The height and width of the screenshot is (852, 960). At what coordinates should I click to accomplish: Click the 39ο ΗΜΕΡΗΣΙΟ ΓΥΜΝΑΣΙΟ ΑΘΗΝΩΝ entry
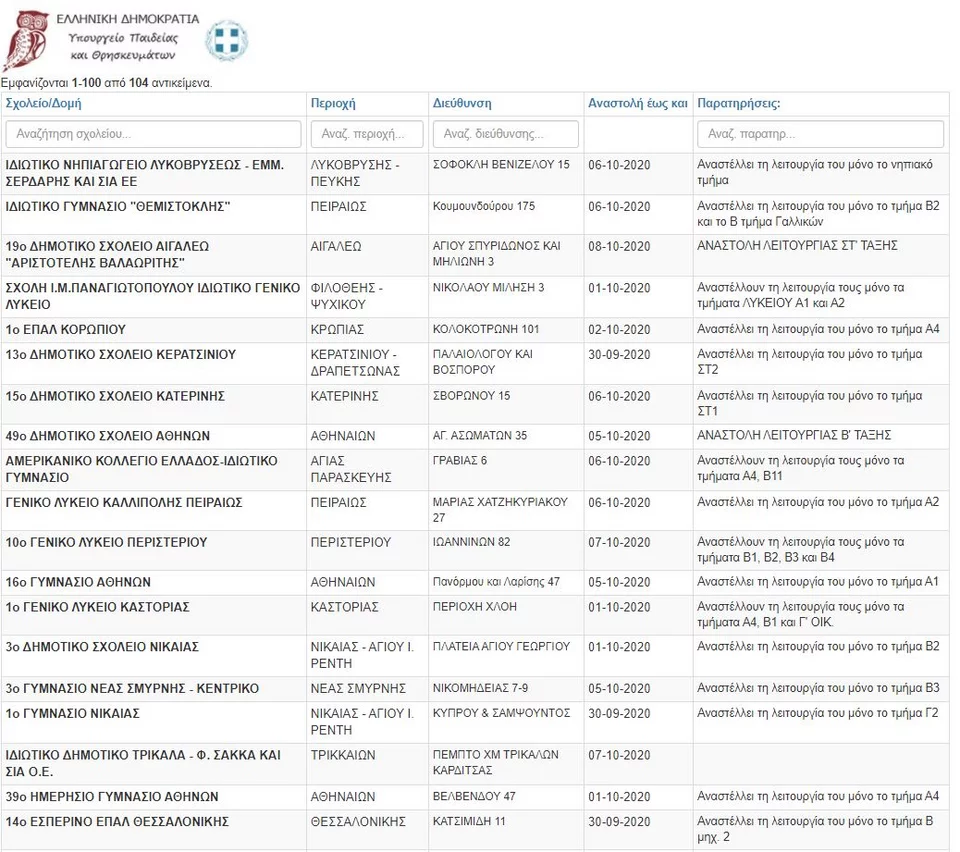pyautogui.click(x=112, y=797)
